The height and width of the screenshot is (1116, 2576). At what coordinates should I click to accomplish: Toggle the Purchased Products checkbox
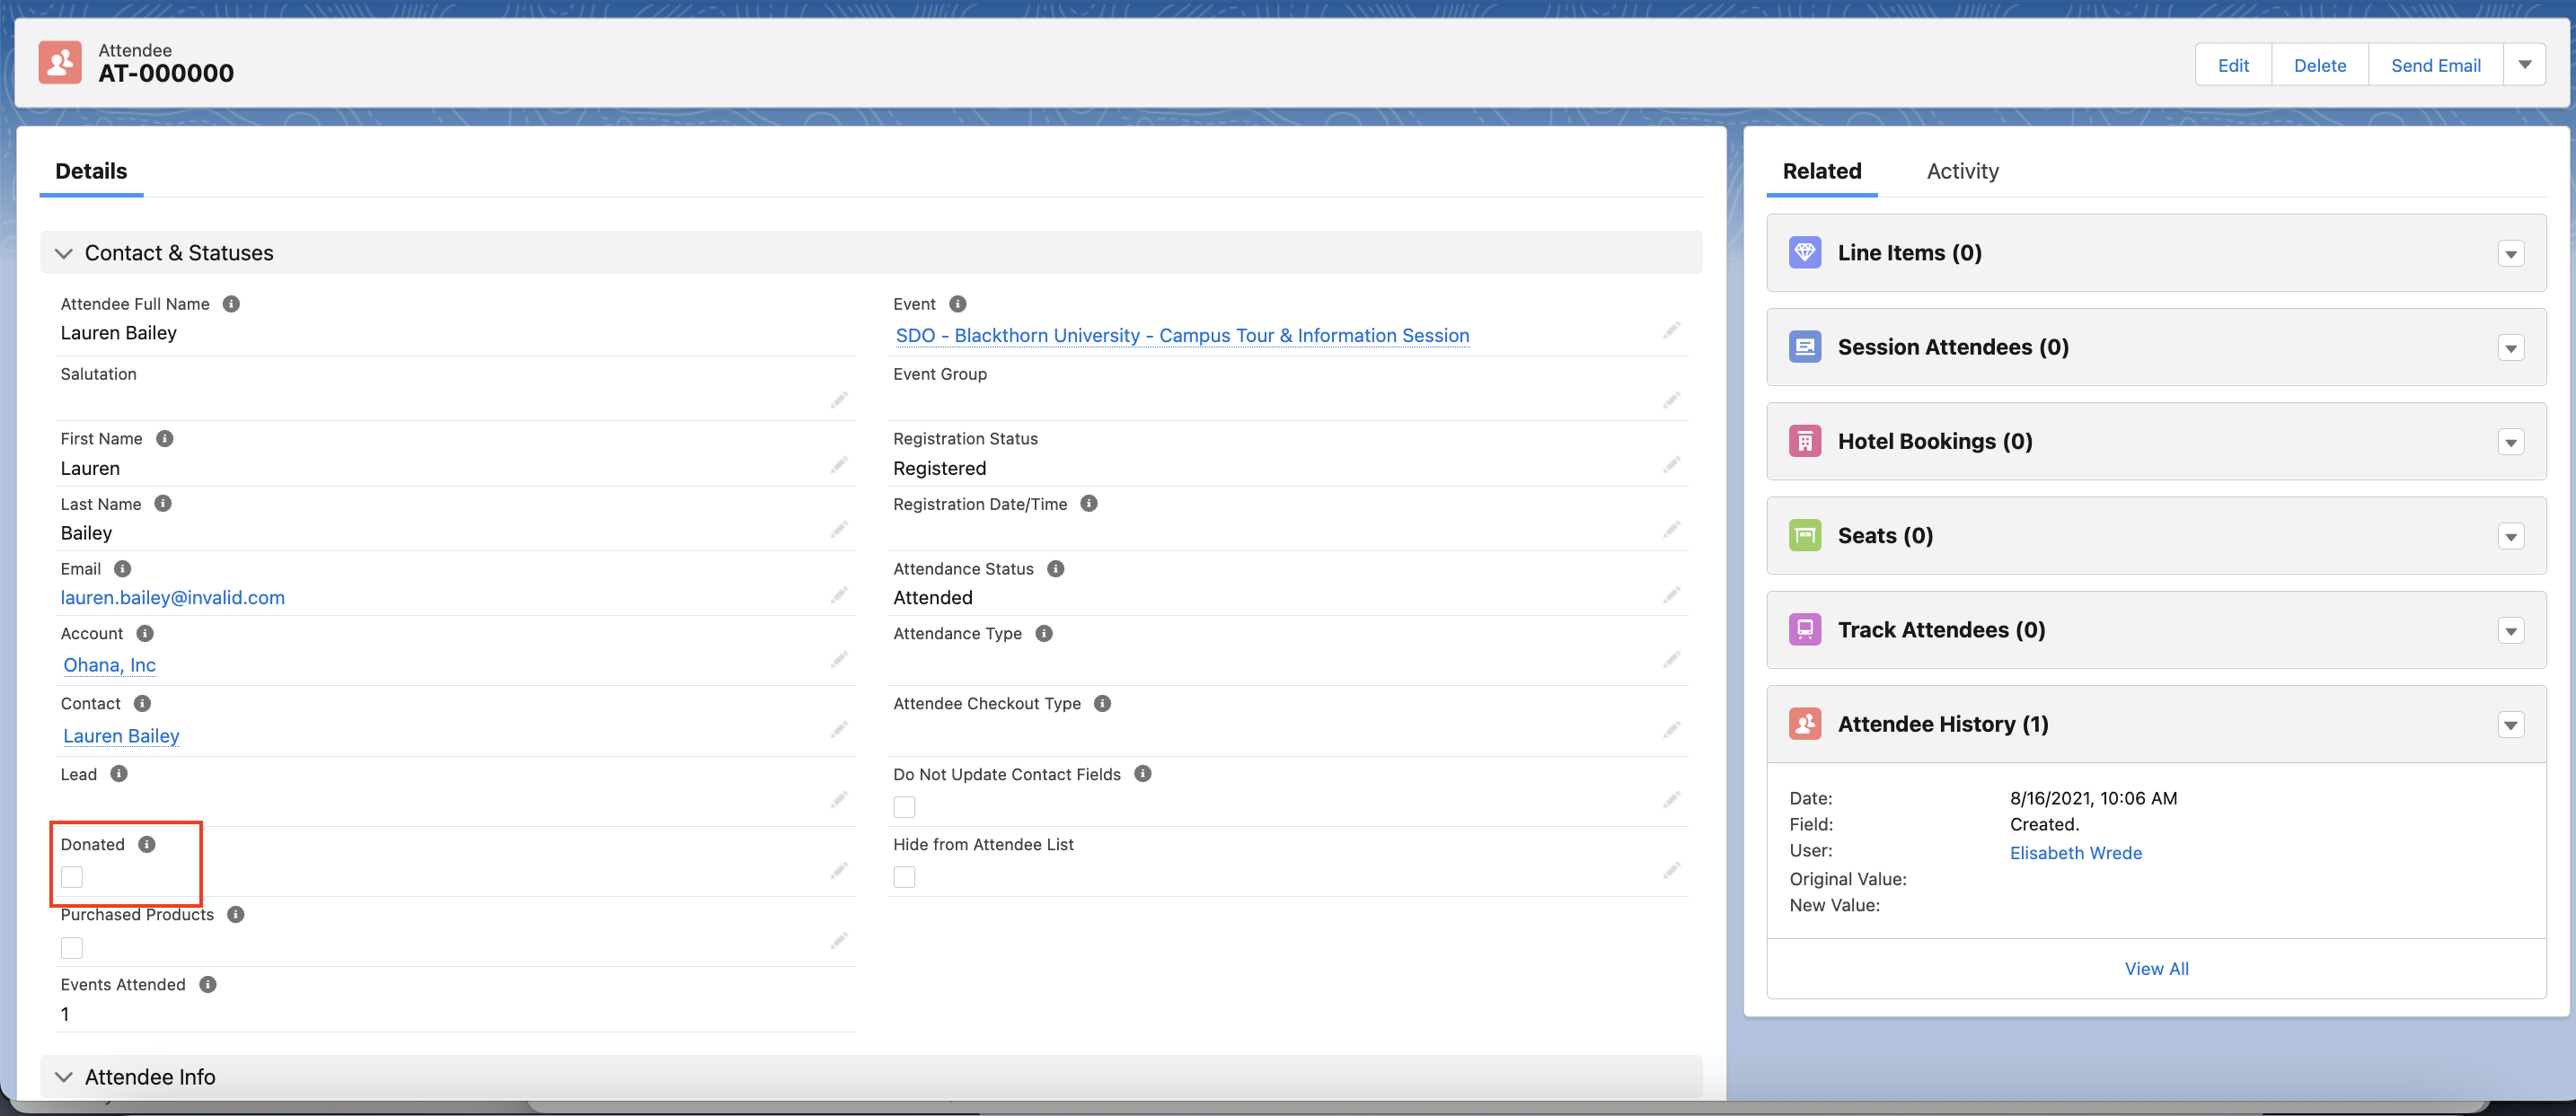[x=72, y=948]
